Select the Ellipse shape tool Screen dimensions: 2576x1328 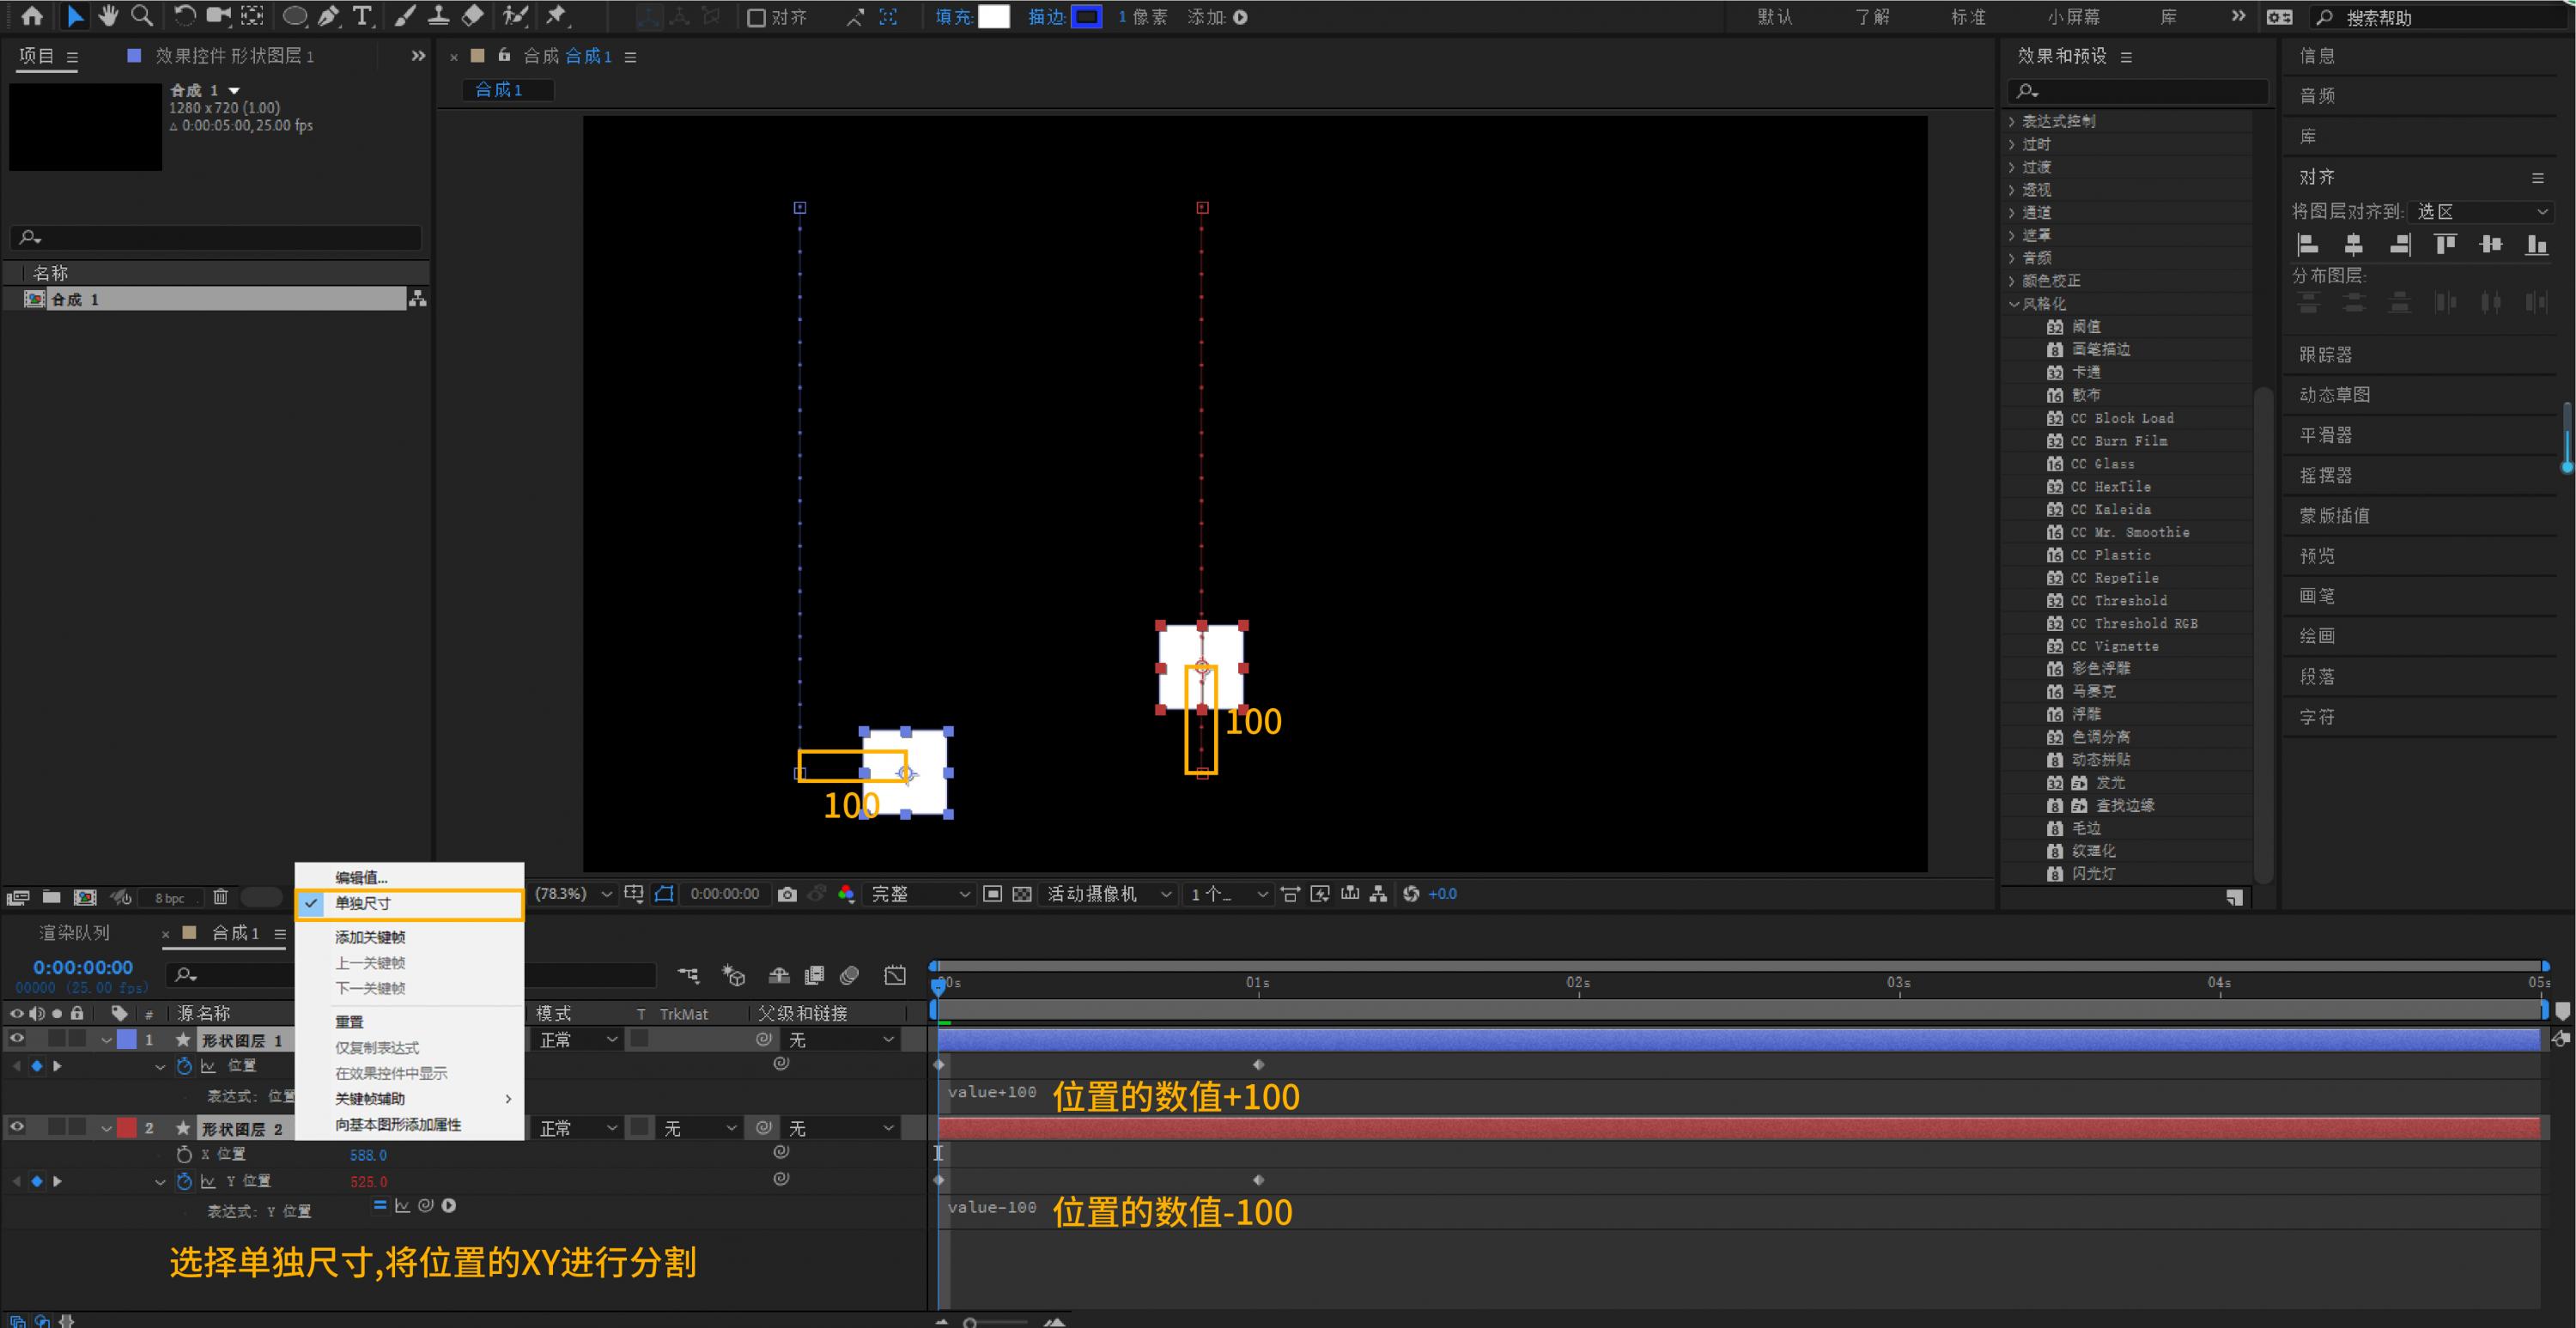pos(294,16)
